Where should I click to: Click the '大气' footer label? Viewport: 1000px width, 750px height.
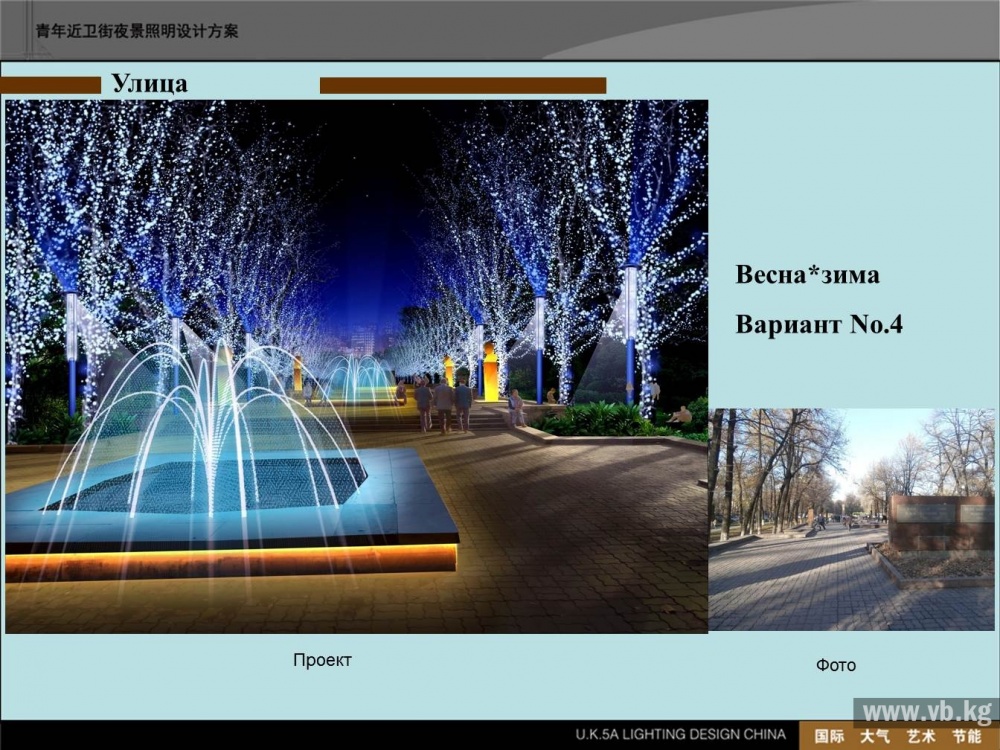tap(875, 736)
